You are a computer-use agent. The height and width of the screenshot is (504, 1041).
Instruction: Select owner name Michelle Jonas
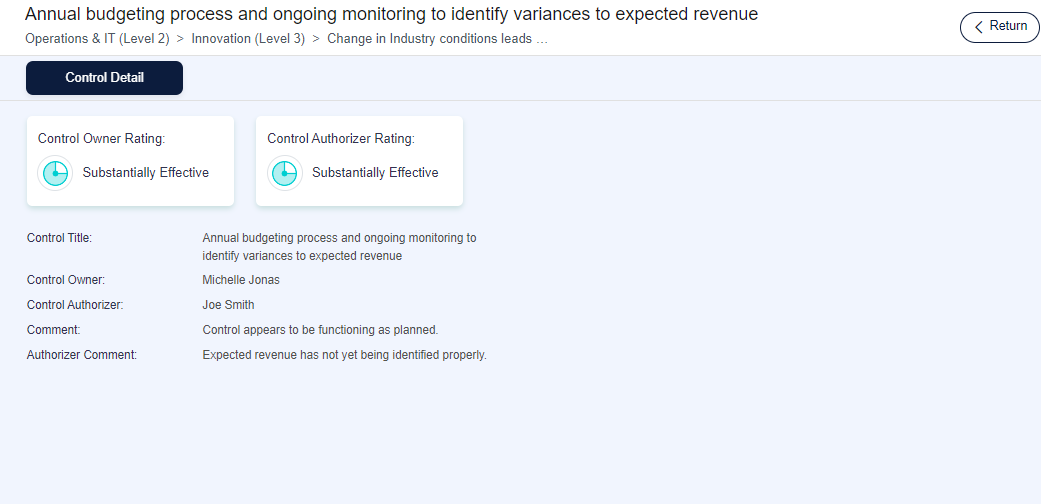tap(241, 280)
